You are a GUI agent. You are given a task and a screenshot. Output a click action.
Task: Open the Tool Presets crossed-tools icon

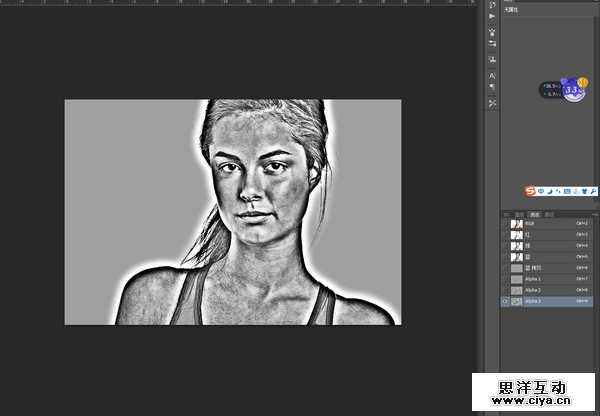(x=493, y=103)
